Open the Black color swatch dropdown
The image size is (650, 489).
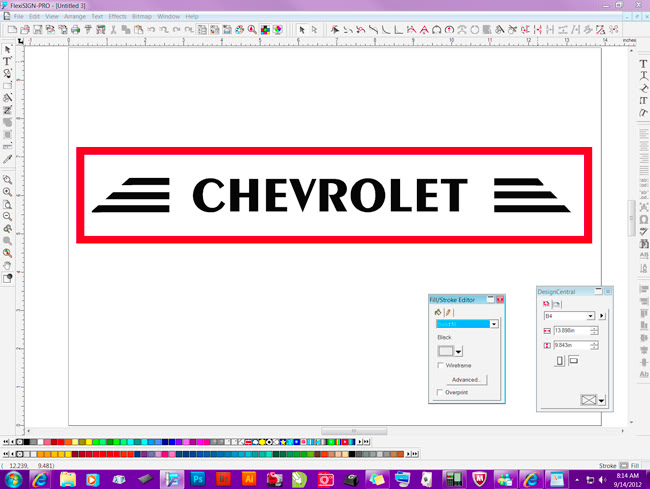pos(458,351)
